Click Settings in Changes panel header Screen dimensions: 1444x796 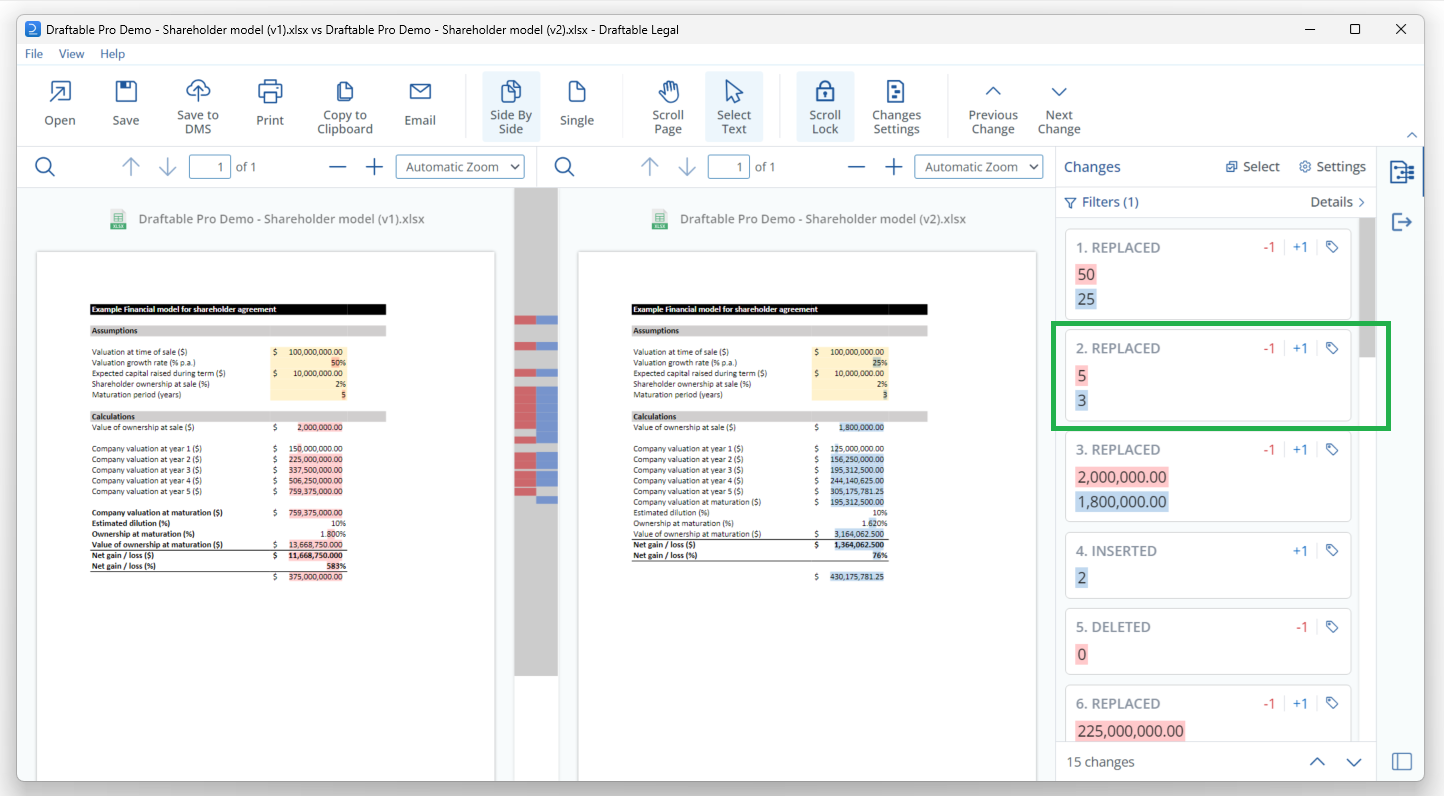(x=1332, y=167)
